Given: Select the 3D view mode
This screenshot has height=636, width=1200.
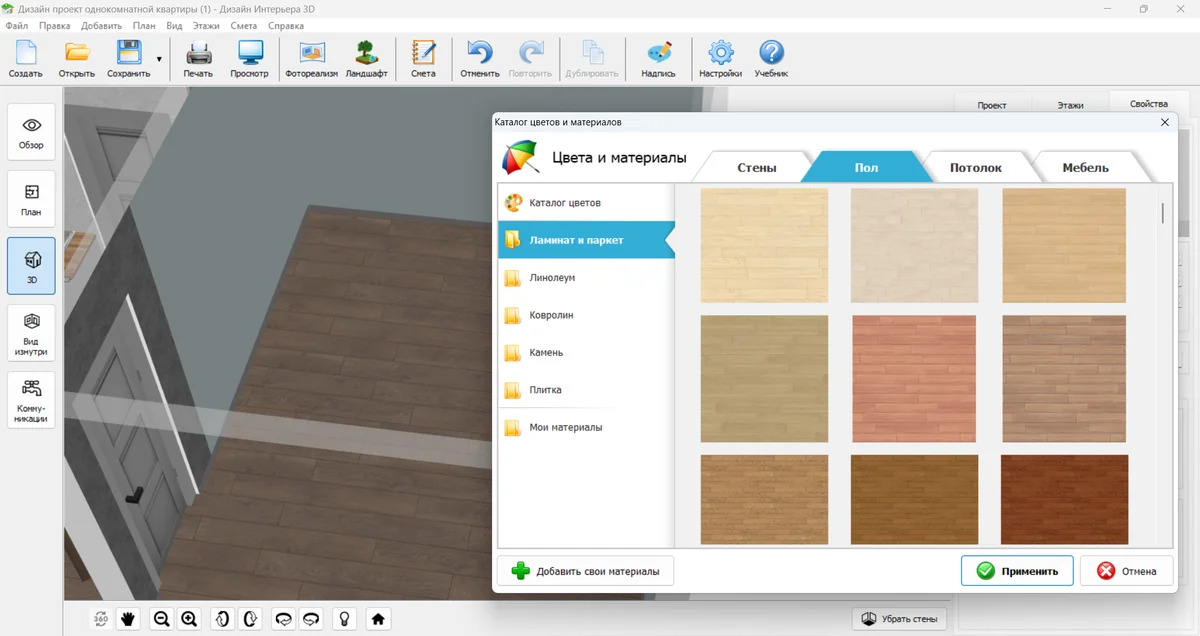Looking at the screenshot, I should [31, 266].
